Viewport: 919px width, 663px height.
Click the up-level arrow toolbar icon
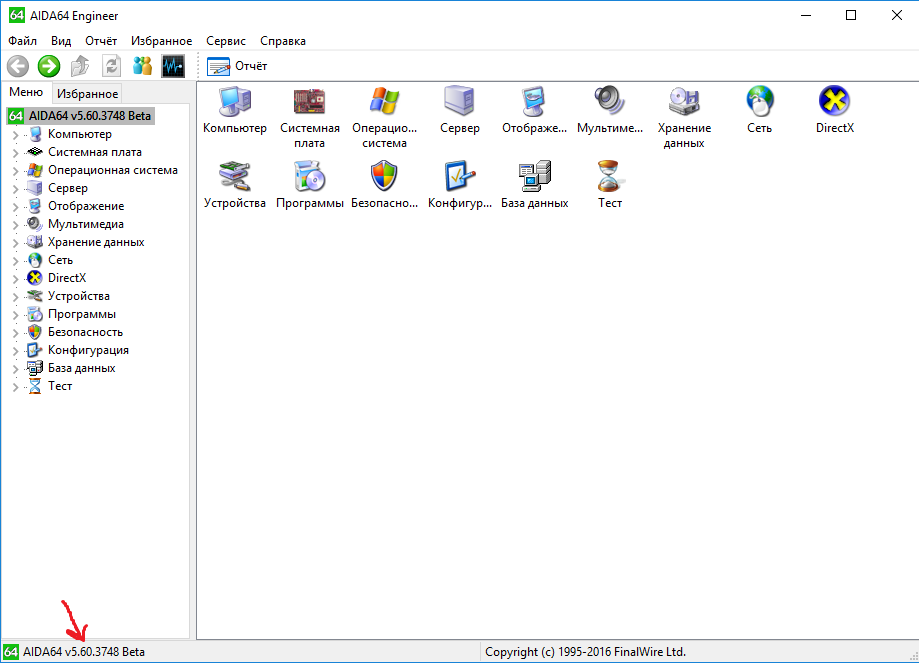click(80, 66)
